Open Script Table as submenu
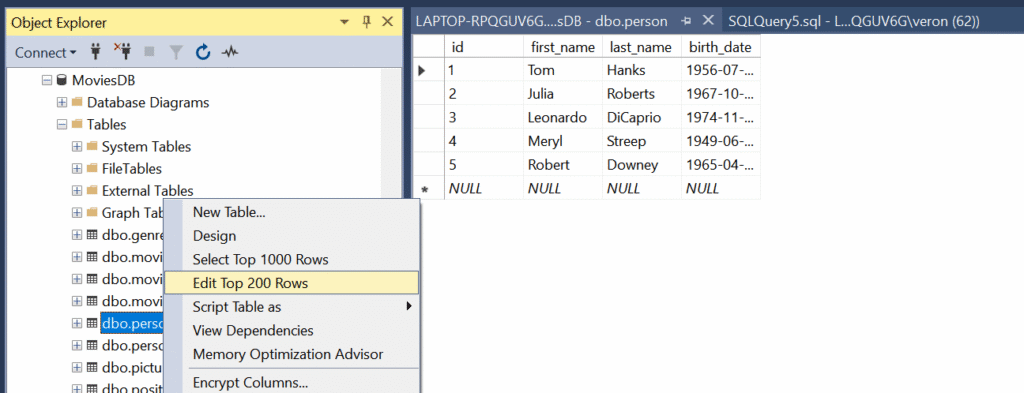The width and height of the screenshot is (1024, 393). tap(291, 306)
